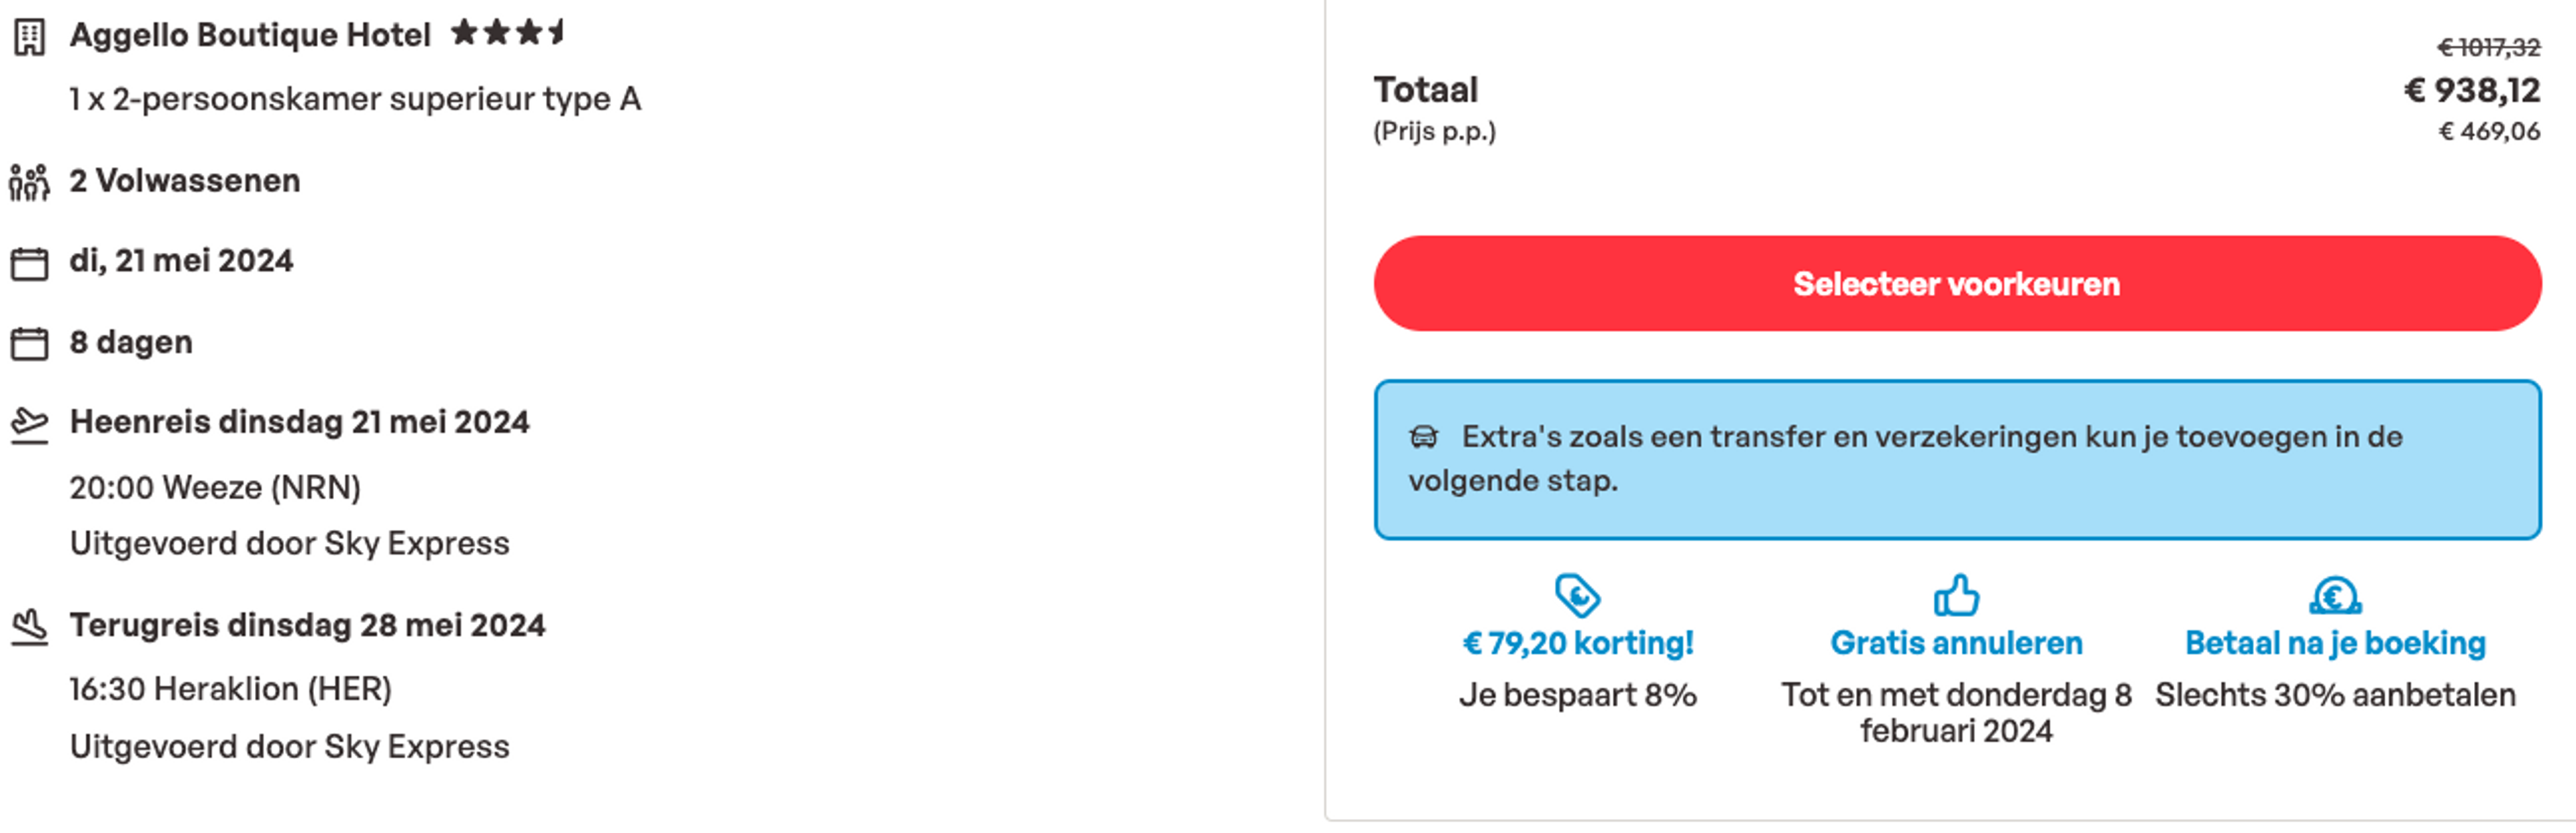This screenshot has height=833, width=2576.
Task: Click the Heenreis dinsdag 21 mei heading
Action: click(x=299, y=422)
